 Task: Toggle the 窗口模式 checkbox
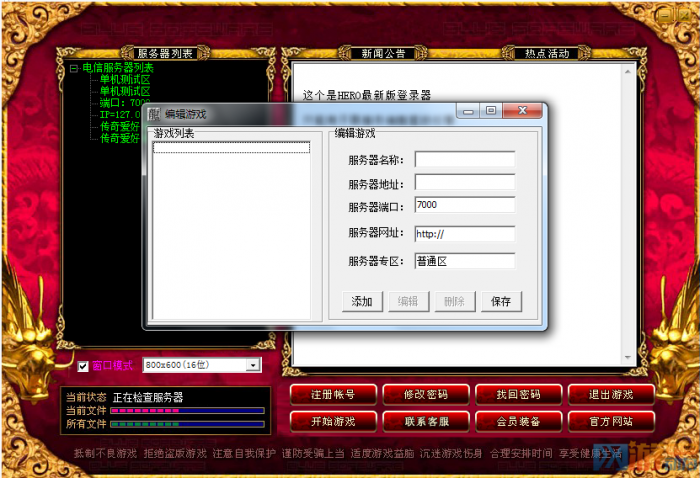[x=83, y=366]
